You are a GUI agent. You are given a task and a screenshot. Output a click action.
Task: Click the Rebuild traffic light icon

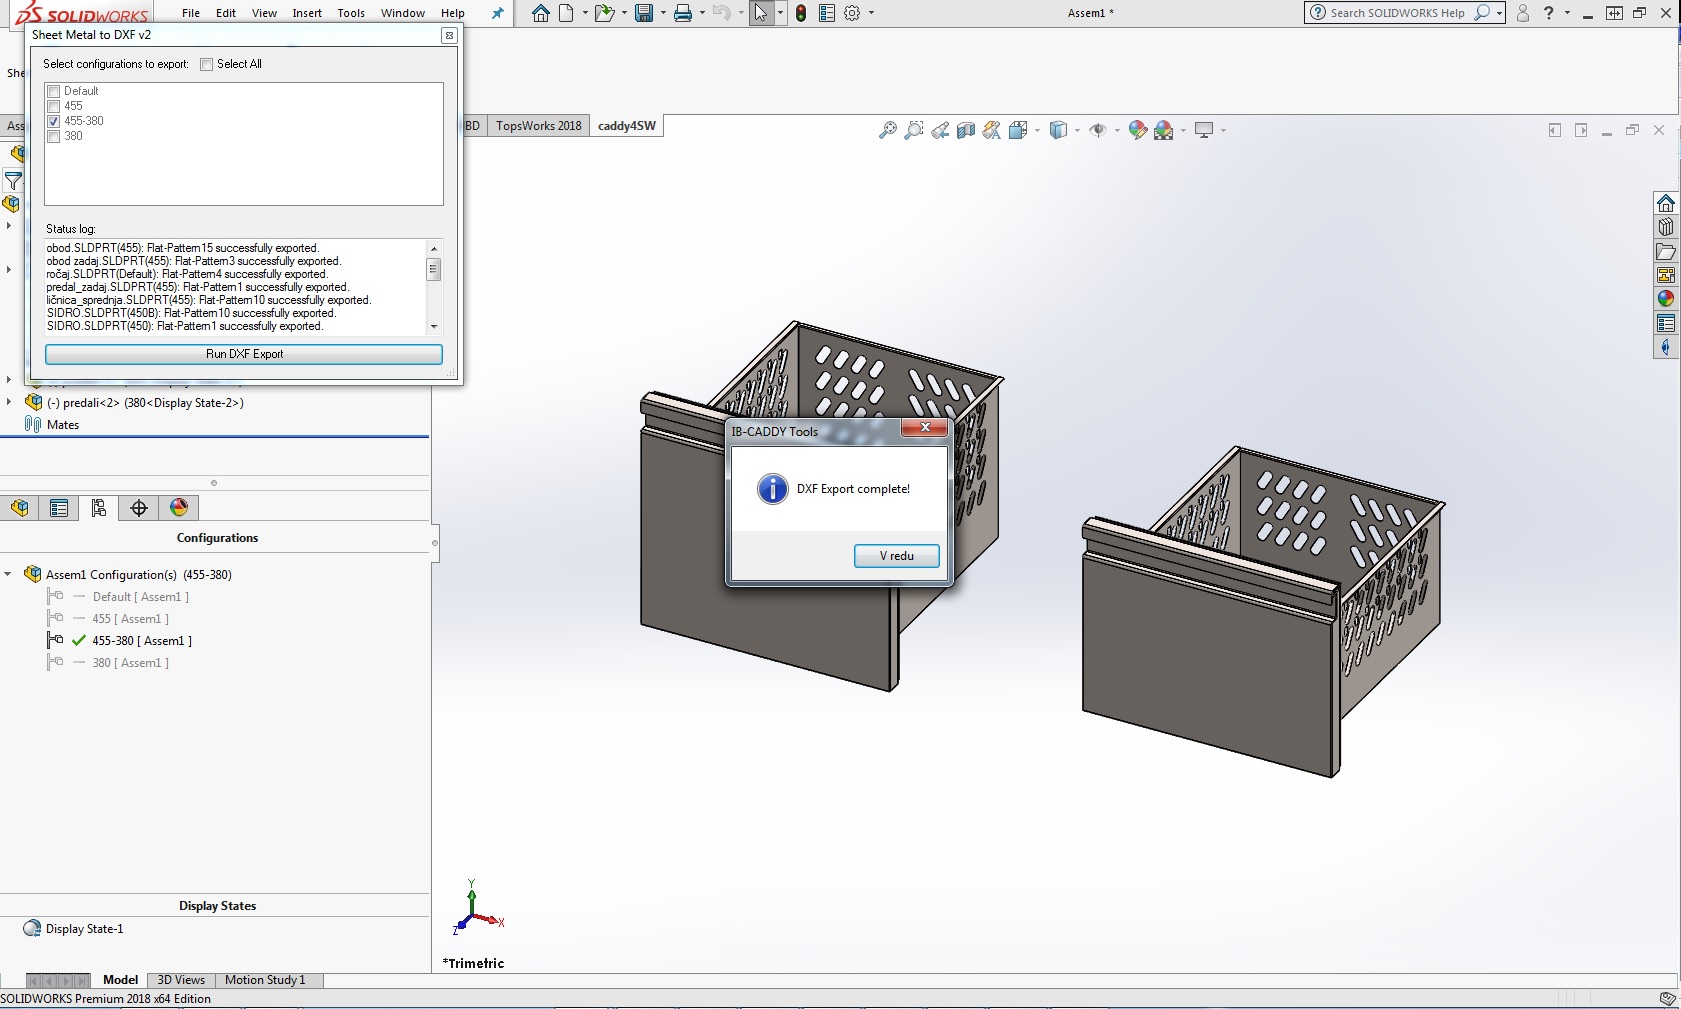tap(801, 13)
